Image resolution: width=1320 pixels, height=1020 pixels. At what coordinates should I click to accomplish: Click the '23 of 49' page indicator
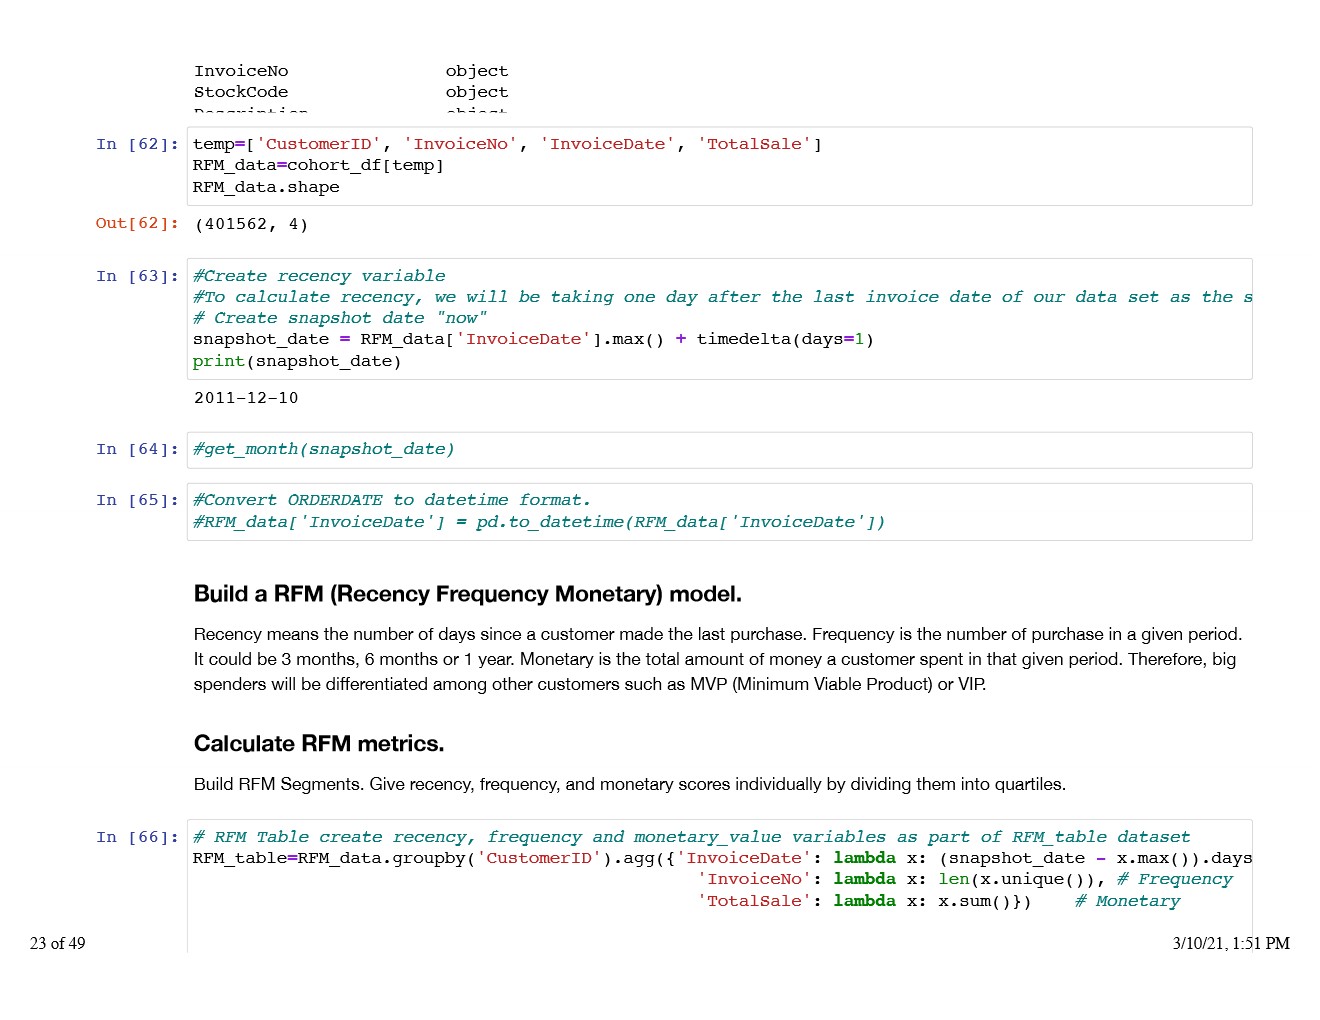[58, 943]
